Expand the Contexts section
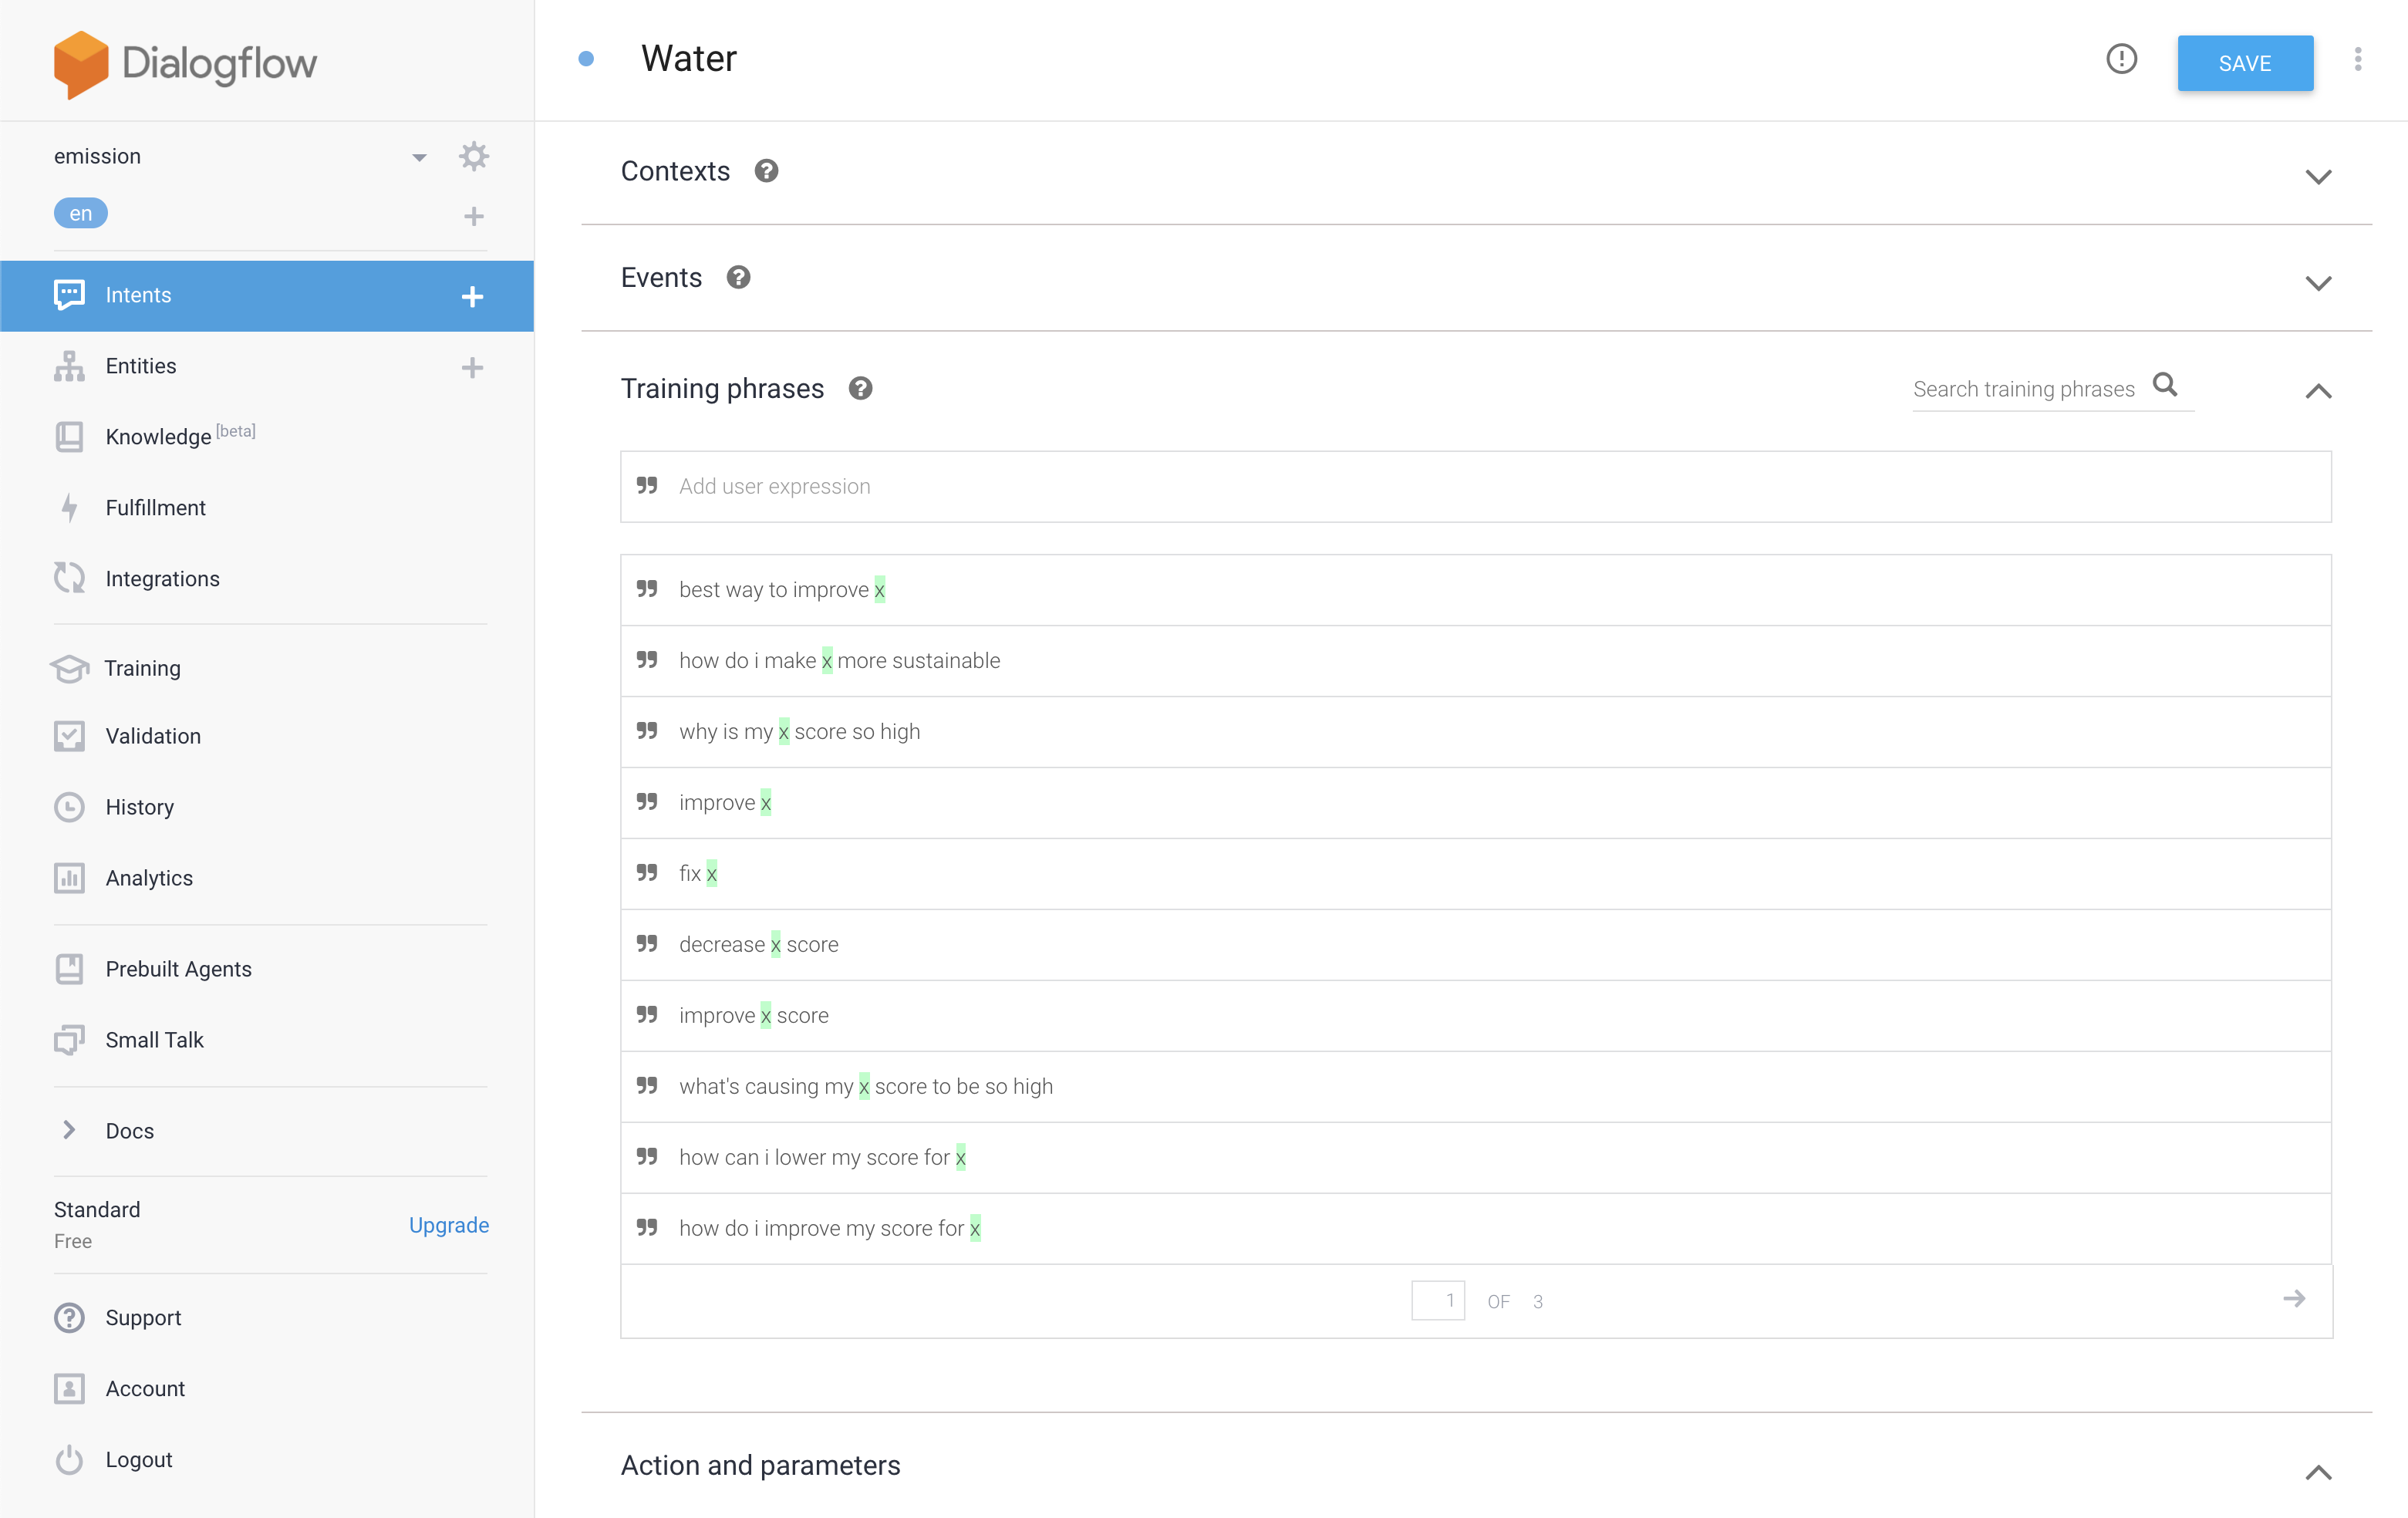This screenshot has height=1518, width=2408. pyautogui.click(x=2317, y=176)
